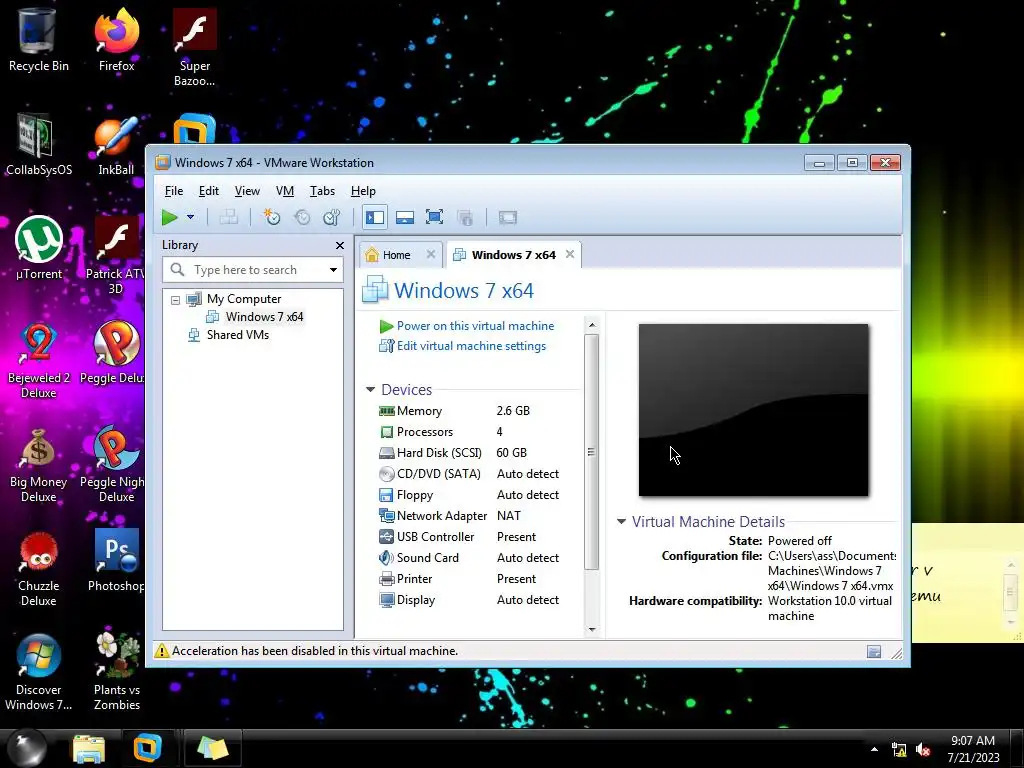This screenshot has height=768, width=1024.
Task: Open Windows Explorer from the taskbar
Action: tap(89, 748)
